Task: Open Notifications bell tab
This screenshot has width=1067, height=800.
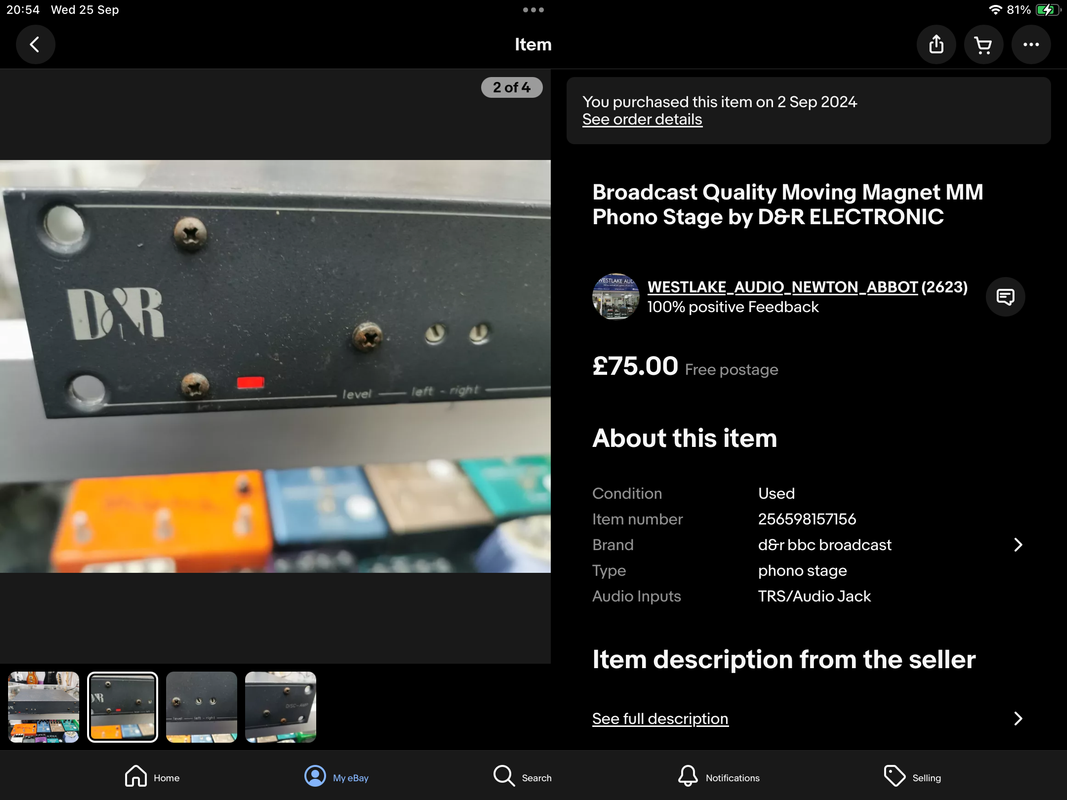Action: (x=718, y=777)
